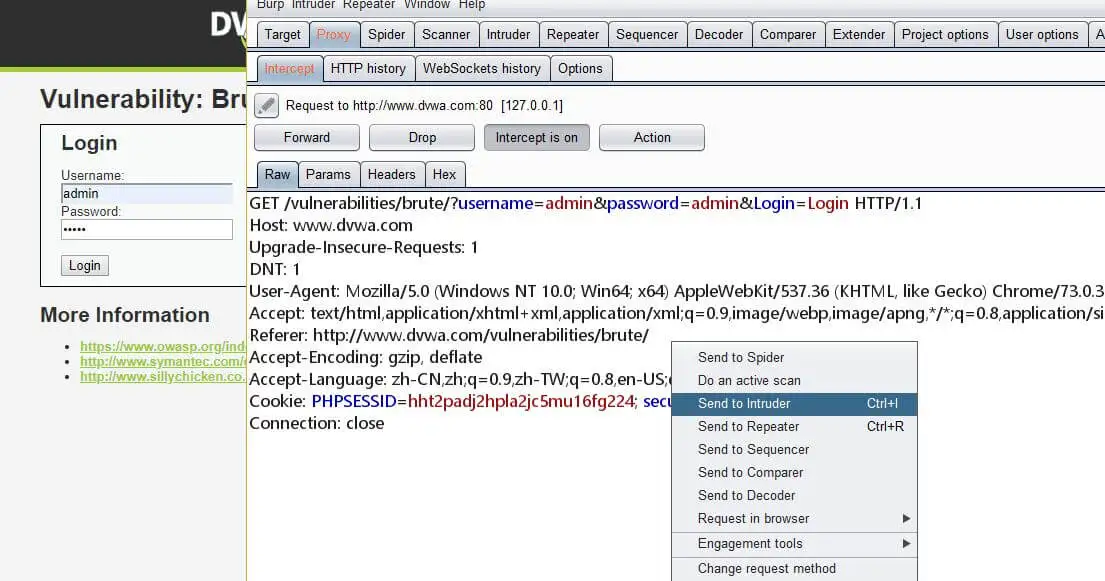
Task: Open the Window menu
Action: [x=427, y=5]
